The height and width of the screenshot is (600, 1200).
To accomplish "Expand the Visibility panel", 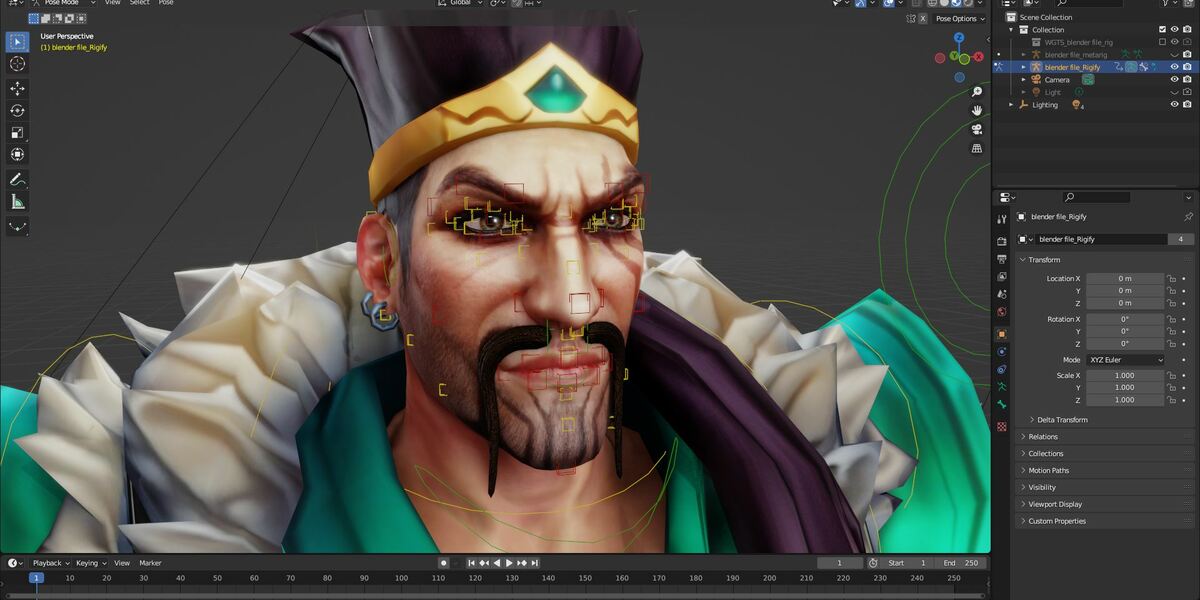I will [1042, 488].
